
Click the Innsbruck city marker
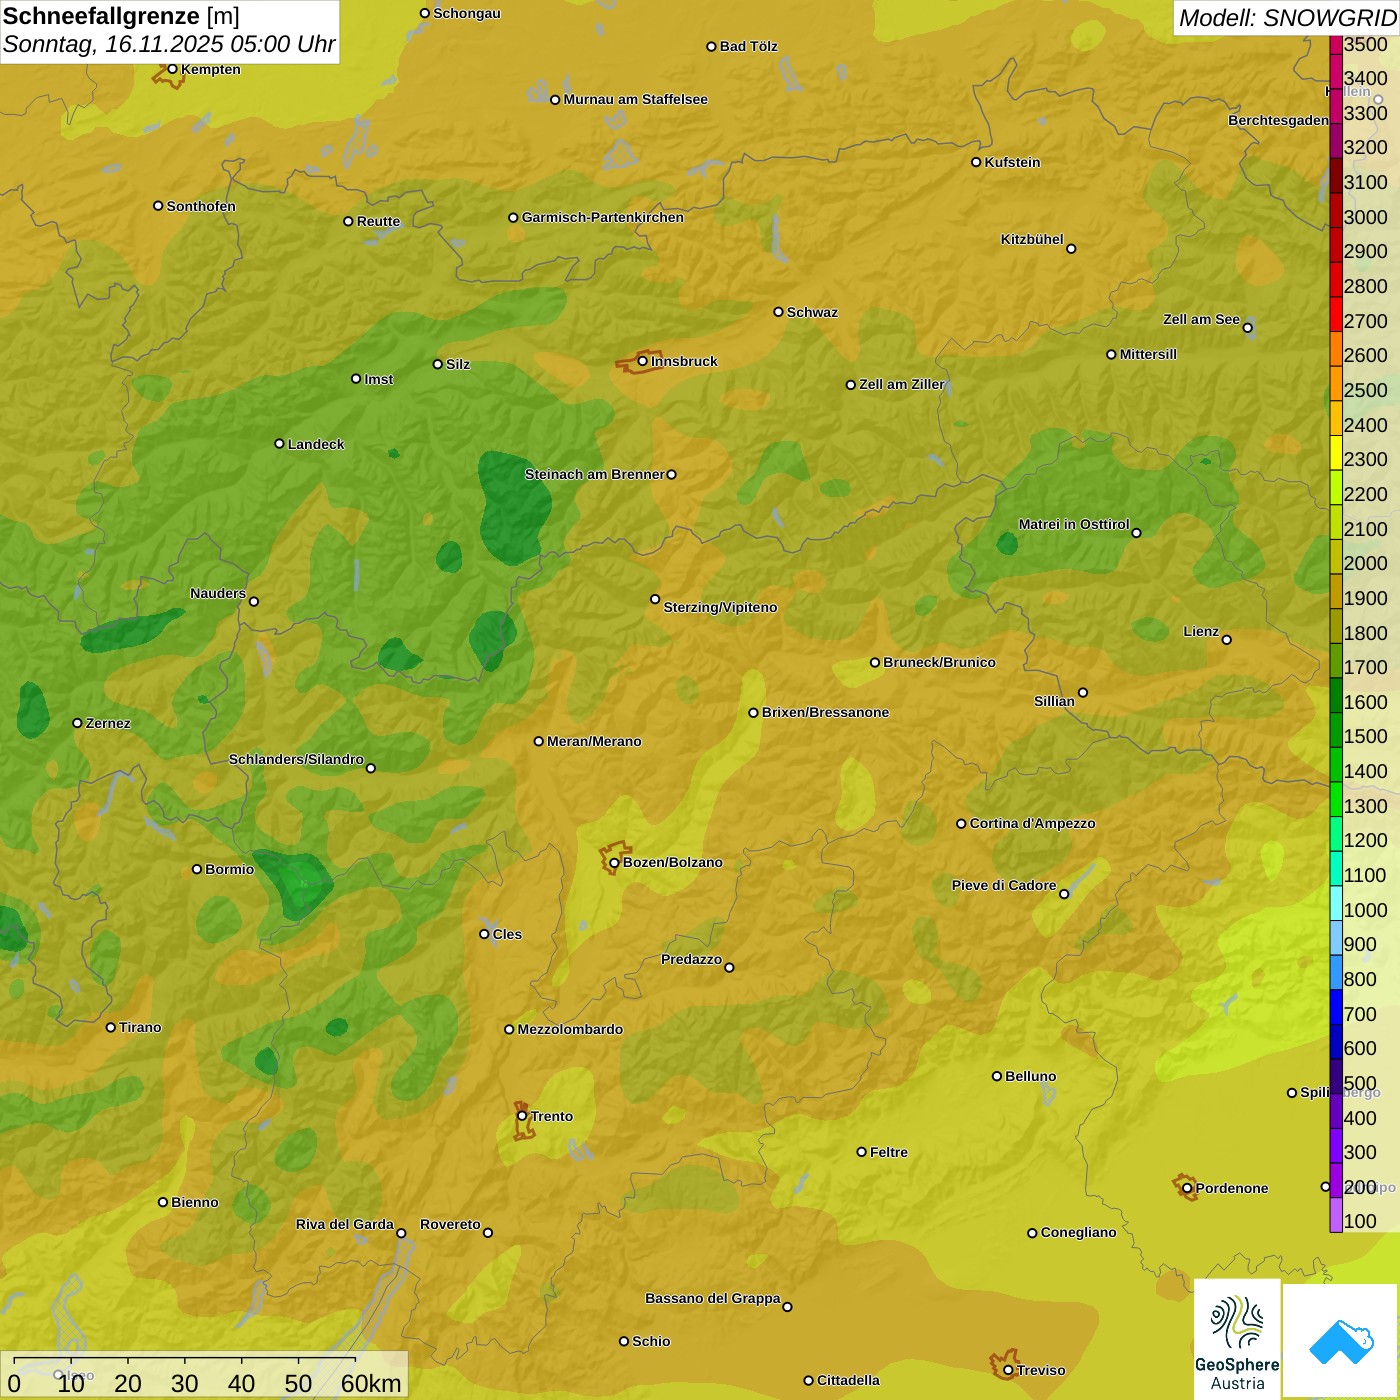point(643,361)
